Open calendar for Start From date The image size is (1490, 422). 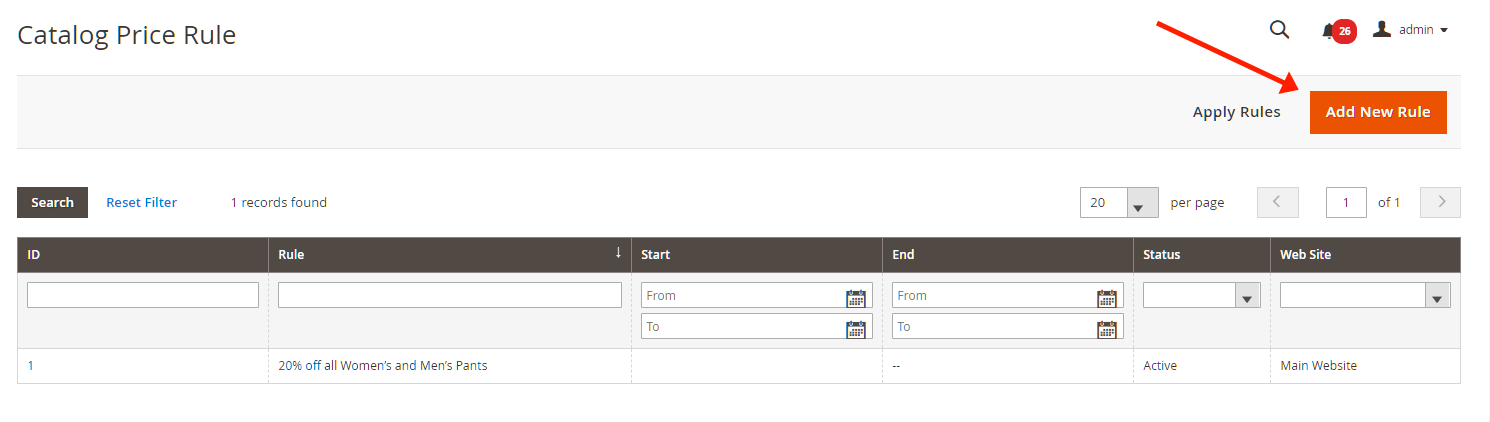coord(856,296)
